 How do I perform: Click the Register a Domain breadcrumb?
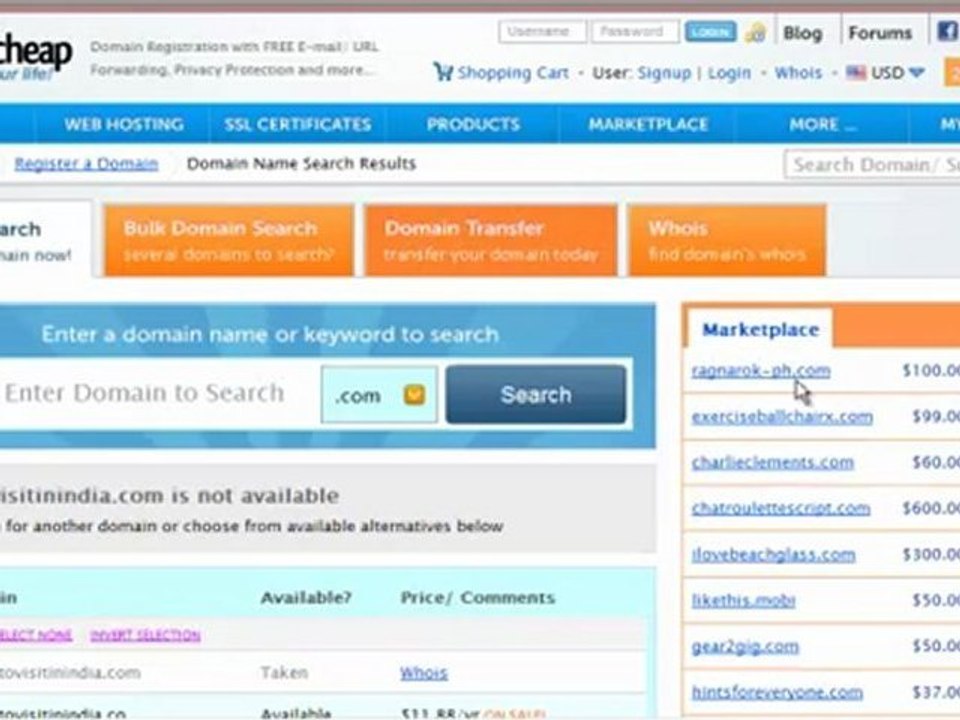tap(86, 163)
